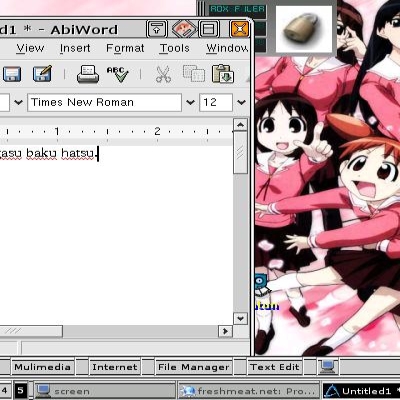Viewport: 400px width, 400px height.
Task: Switch to the screen taskbar window
Action: (105, 391)
